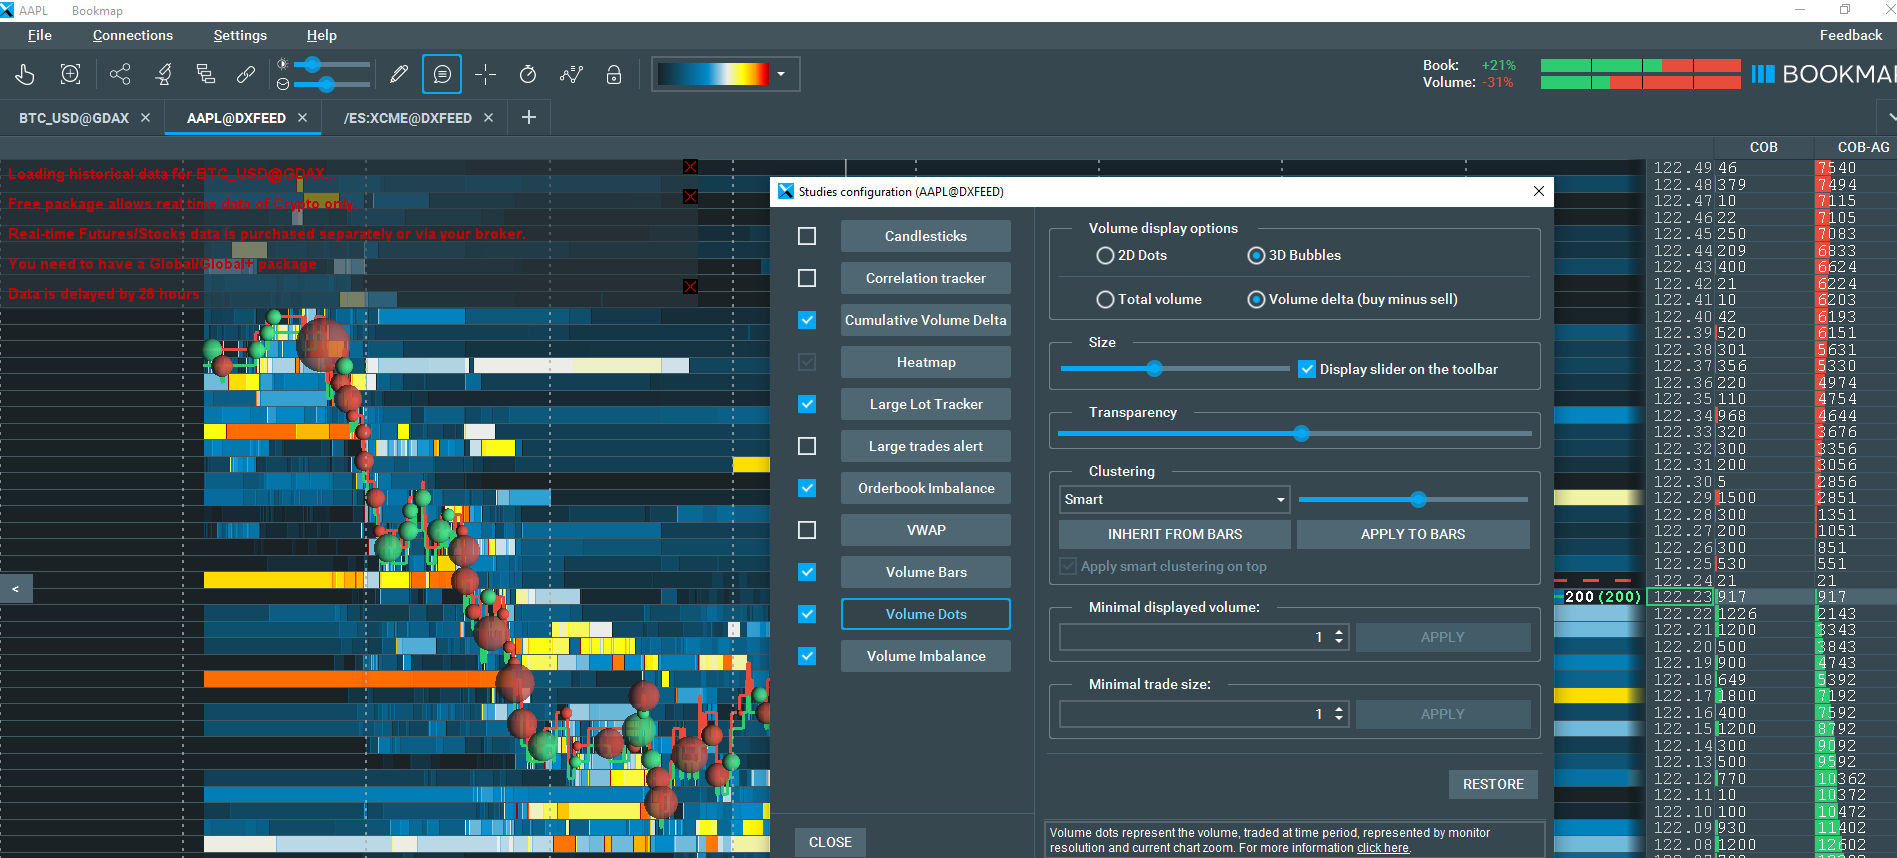Image resolution: width=1897 pixels, height=858 pixels.
Task: Click the RESTORE button
Action: pyautogui.click(x=1493, y=784)
